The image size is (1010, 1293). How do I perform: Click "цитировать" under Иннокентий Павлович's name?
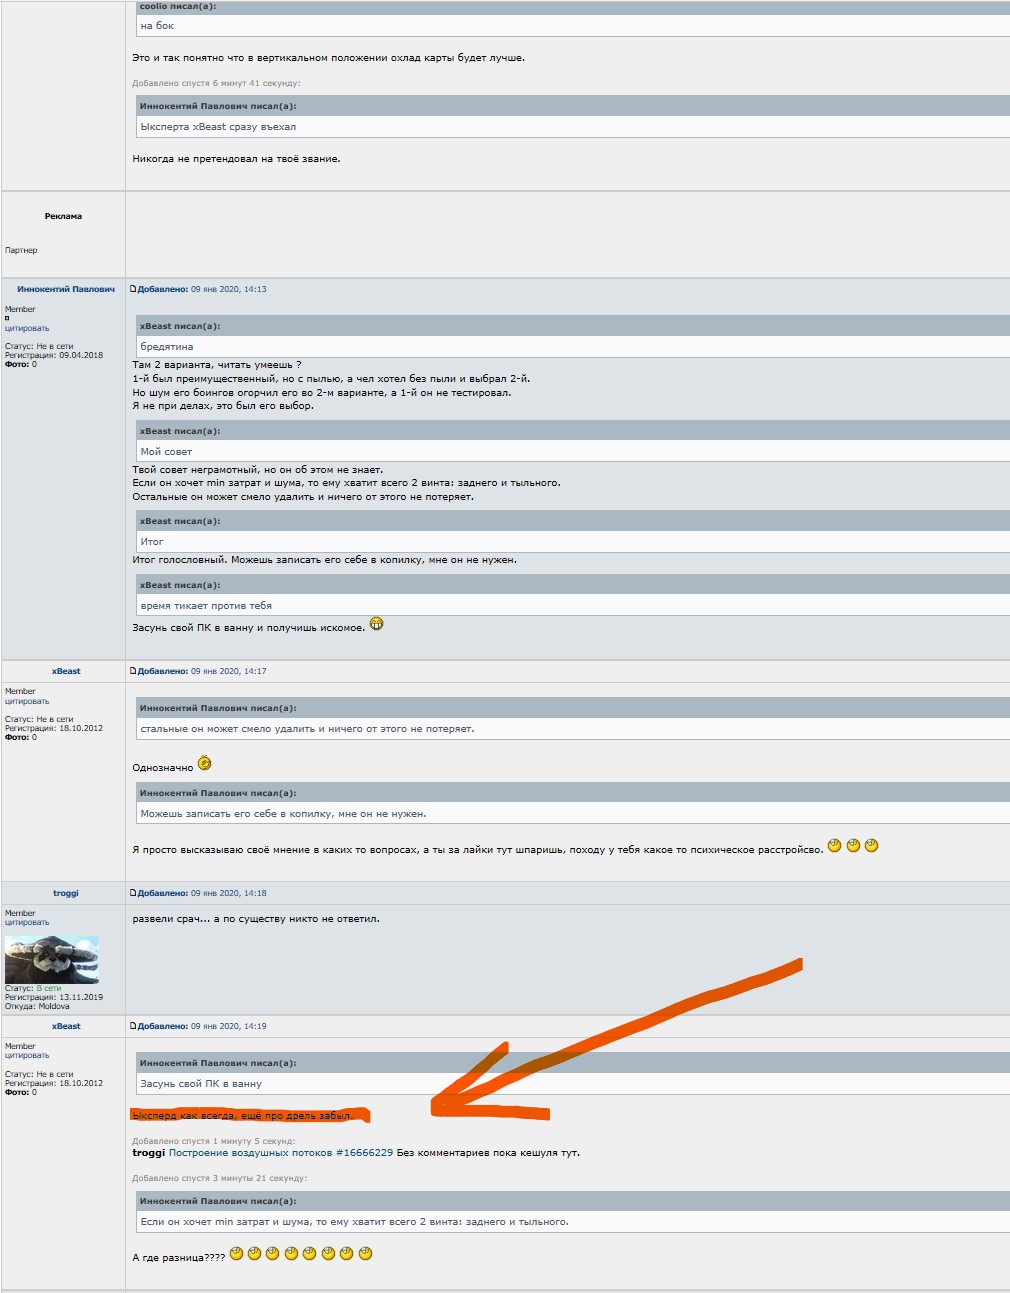(27, 328)
